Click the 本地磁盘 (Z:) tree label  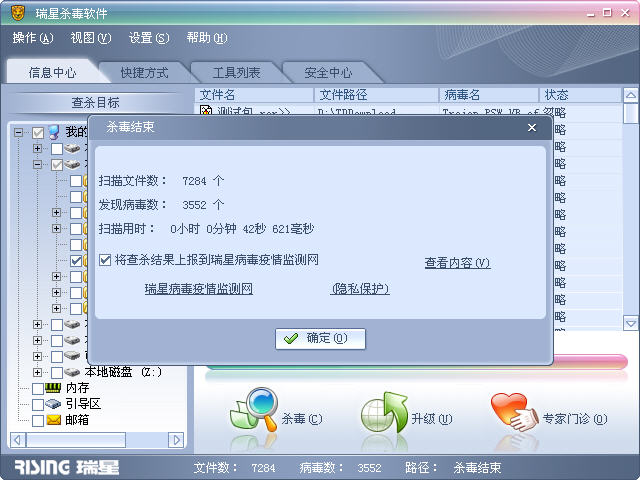[123, 372]
